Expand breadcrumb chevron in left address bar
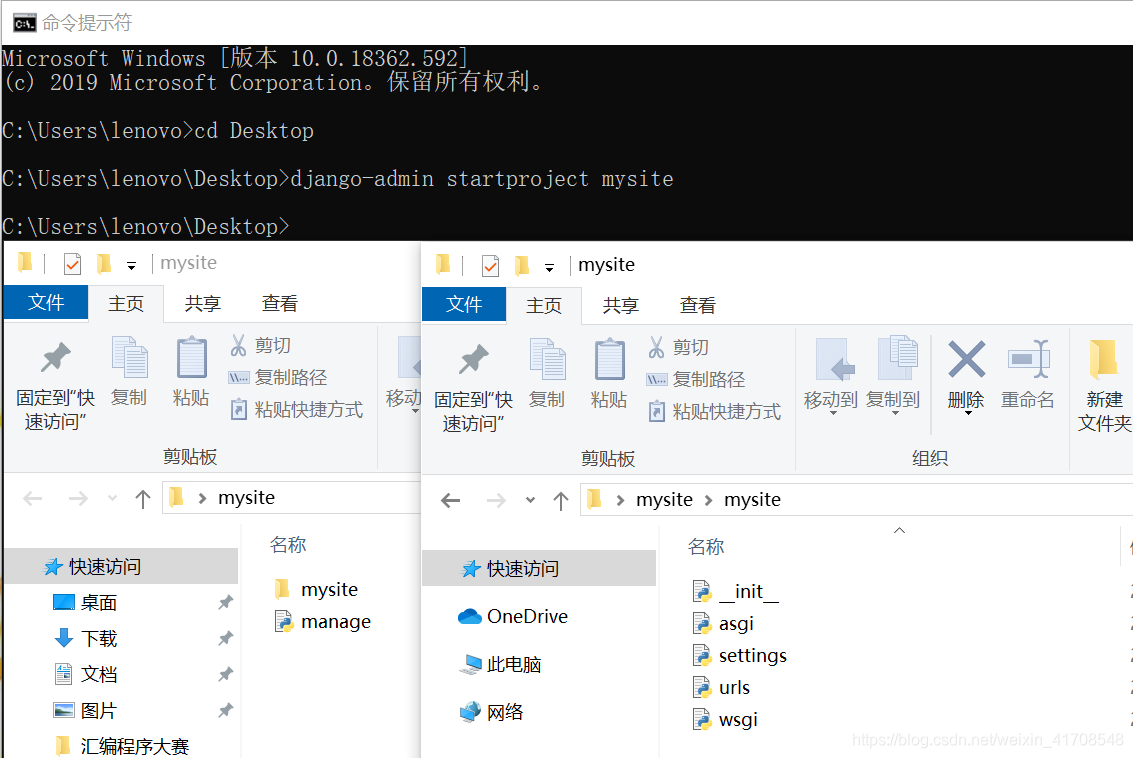The height and width of the screenshot is (758, 1133). (202, 498)
